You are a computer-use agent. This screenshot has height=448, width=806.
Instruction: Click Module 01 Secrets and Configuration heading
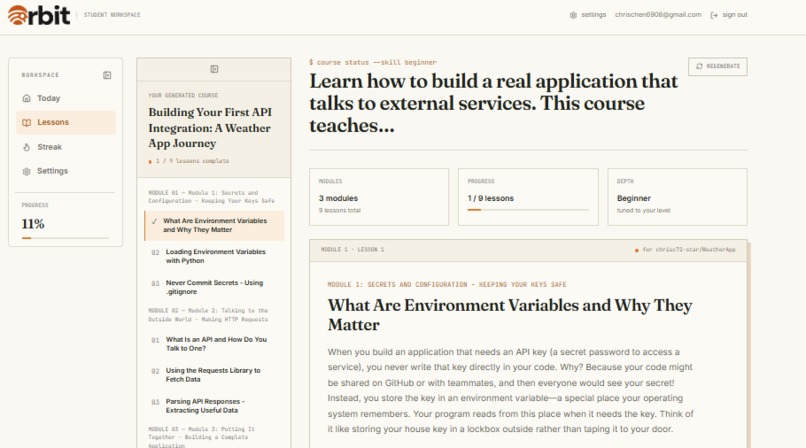point(212,197)
